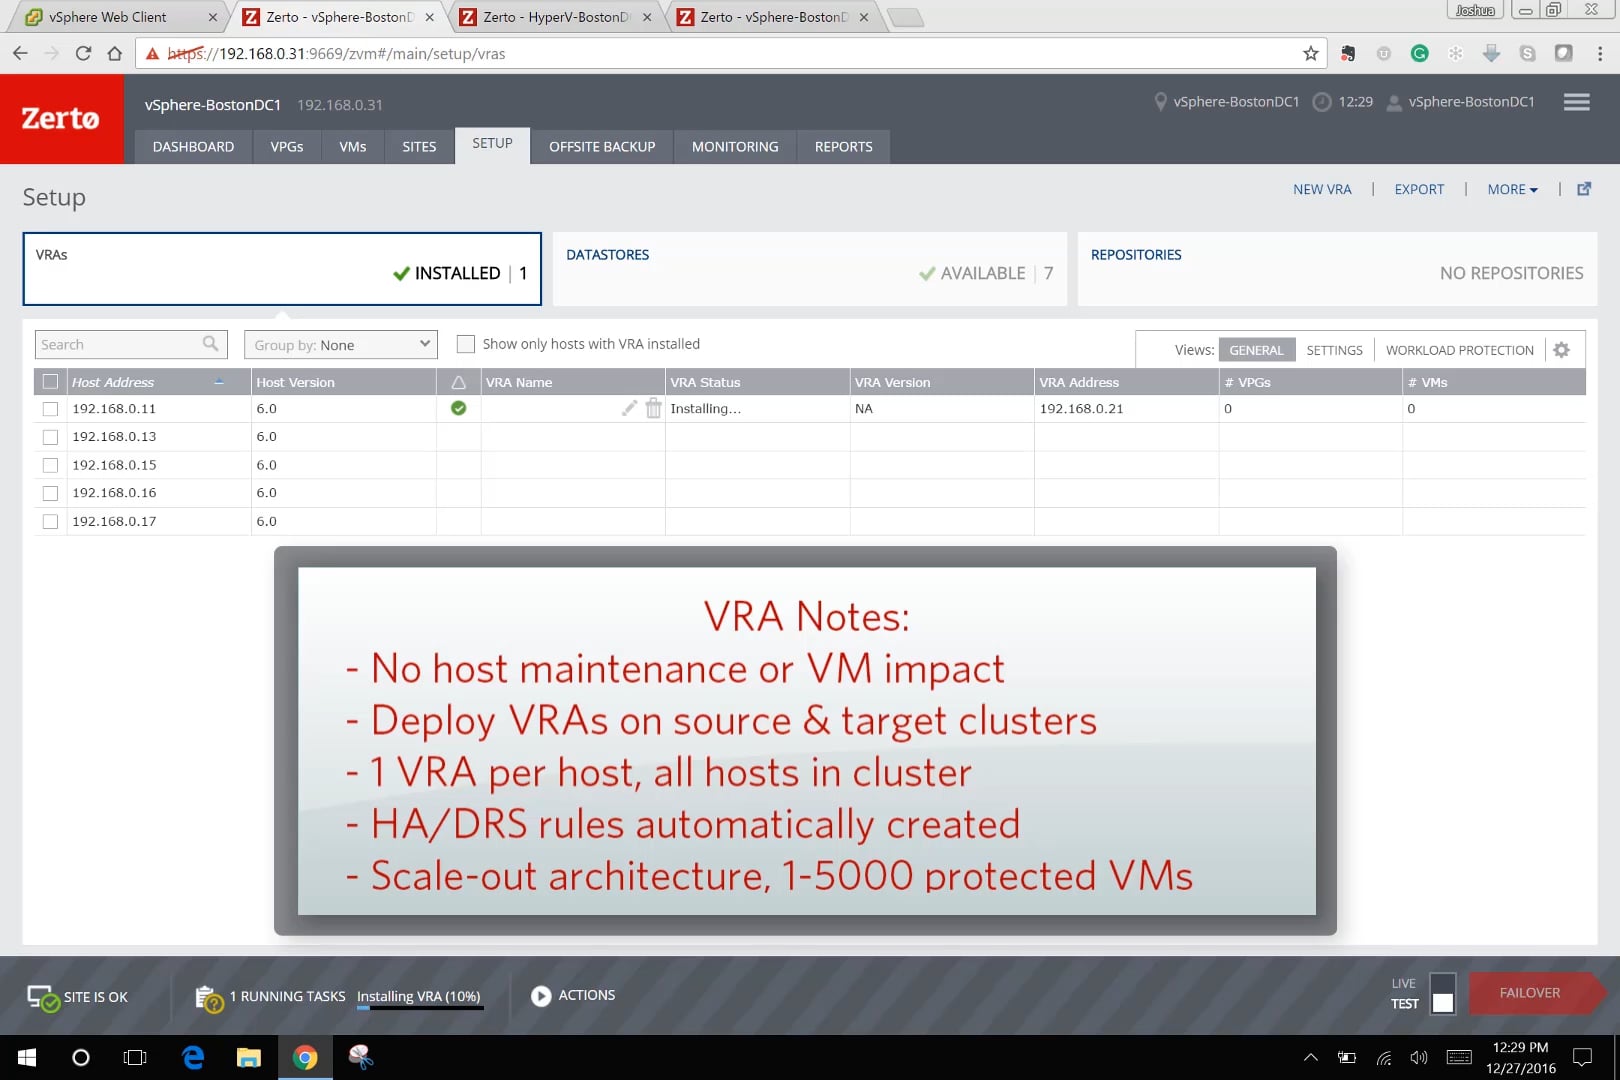Expand the MORE menu

[1512, 189]
